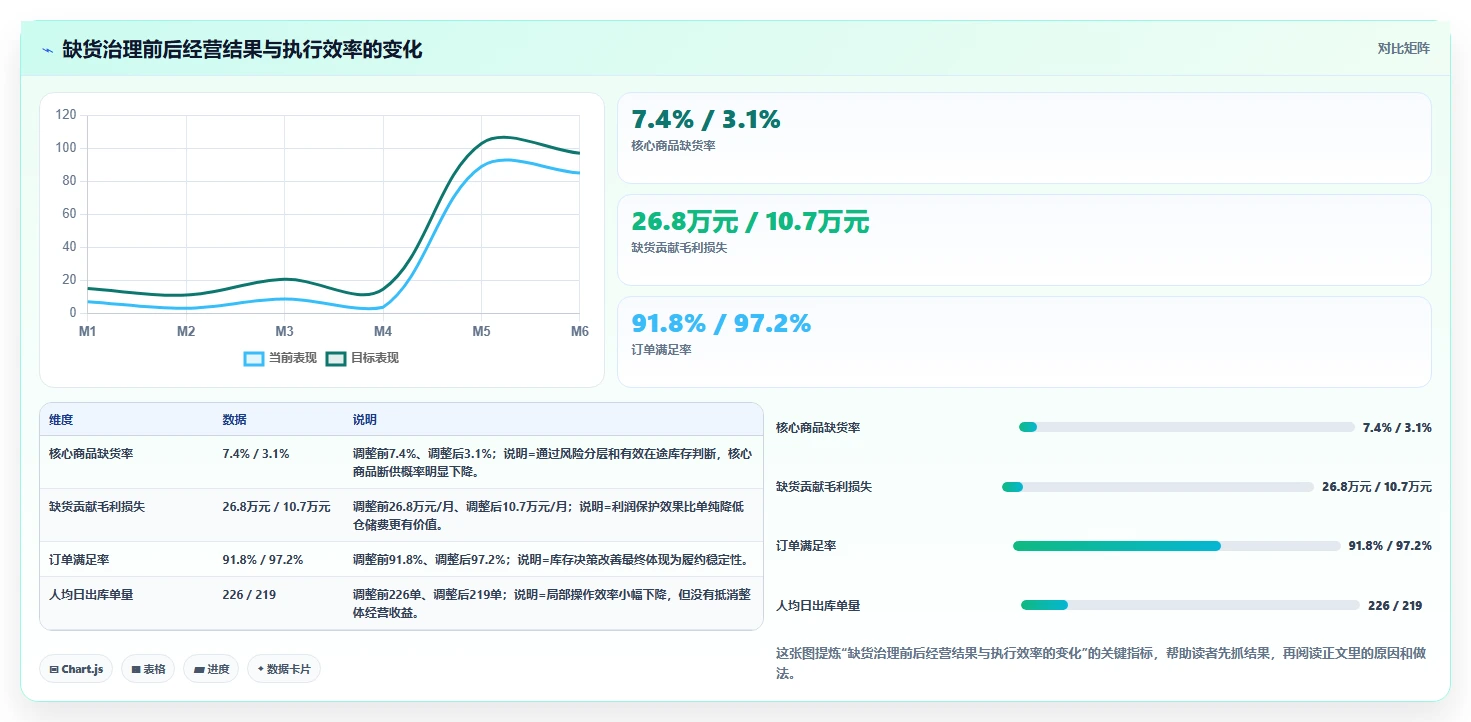Click 91.8% / 97.2% value after the progress bar

(x=1390, y=546)
